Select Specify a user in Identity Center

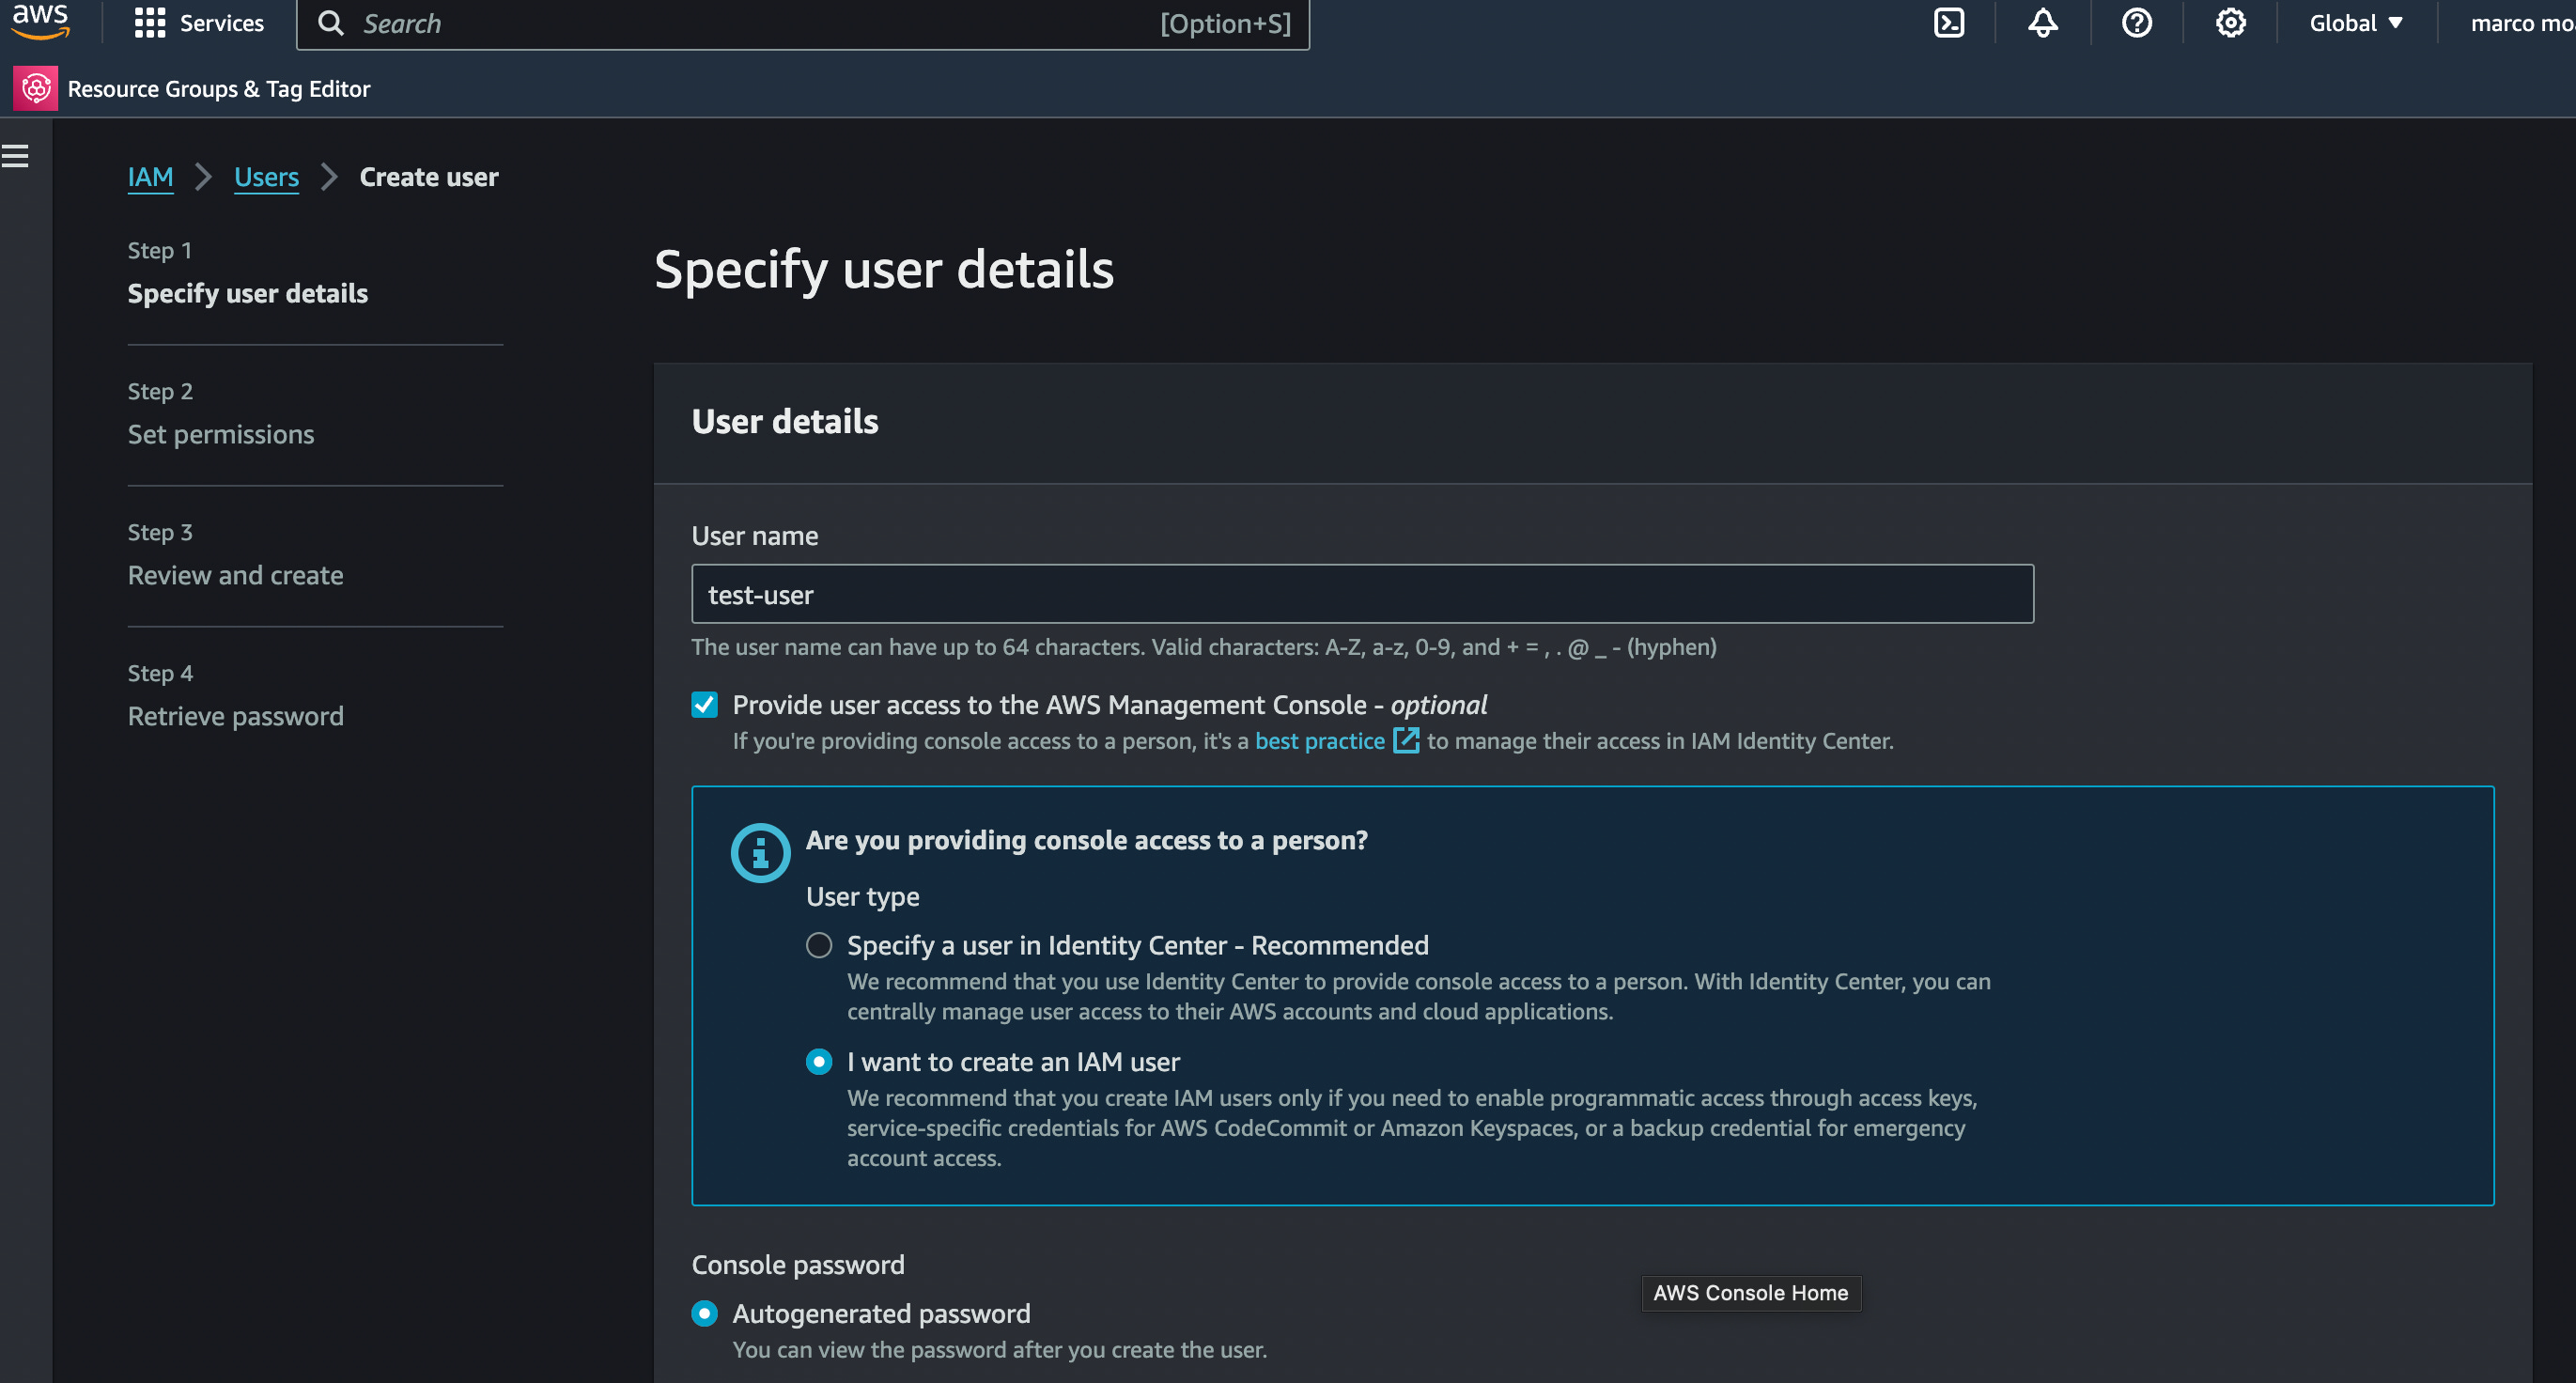[819, 945]
